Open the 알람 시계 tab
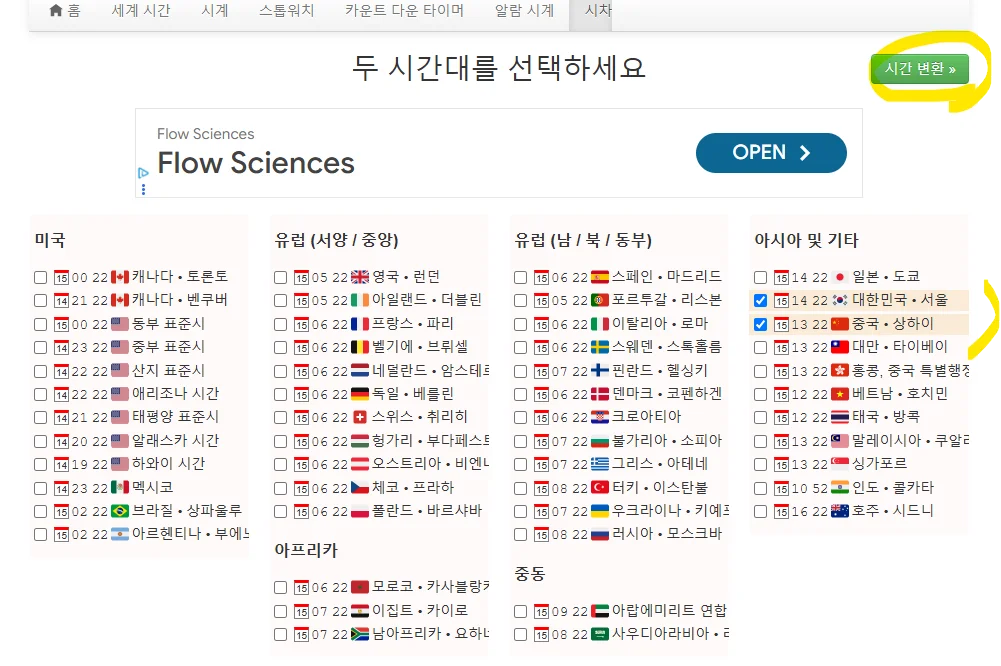This screenshot has height=666, width=1001. [x=524, y=11]
